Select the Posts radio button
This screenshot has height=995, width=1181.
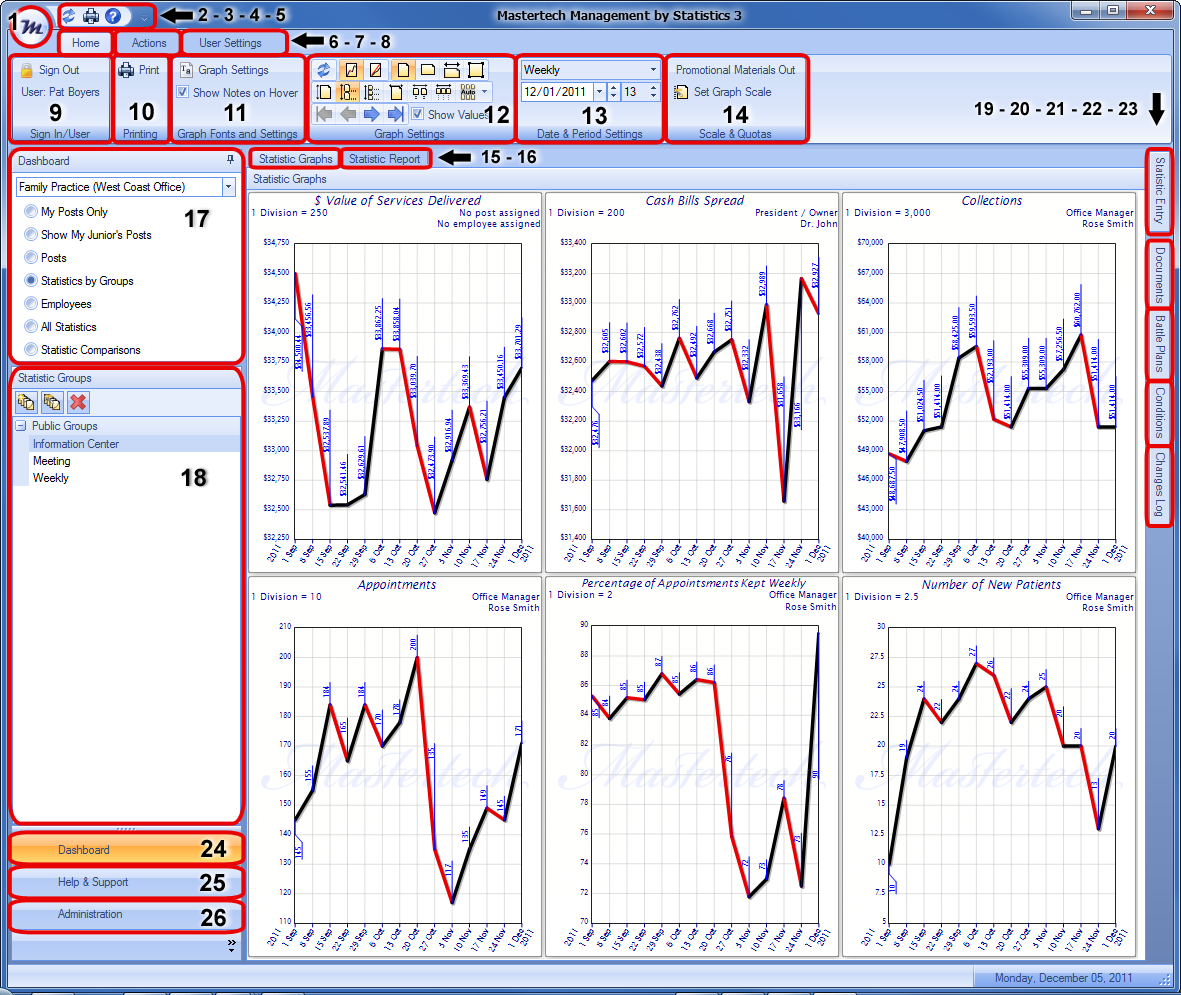(x=31, y=258)
